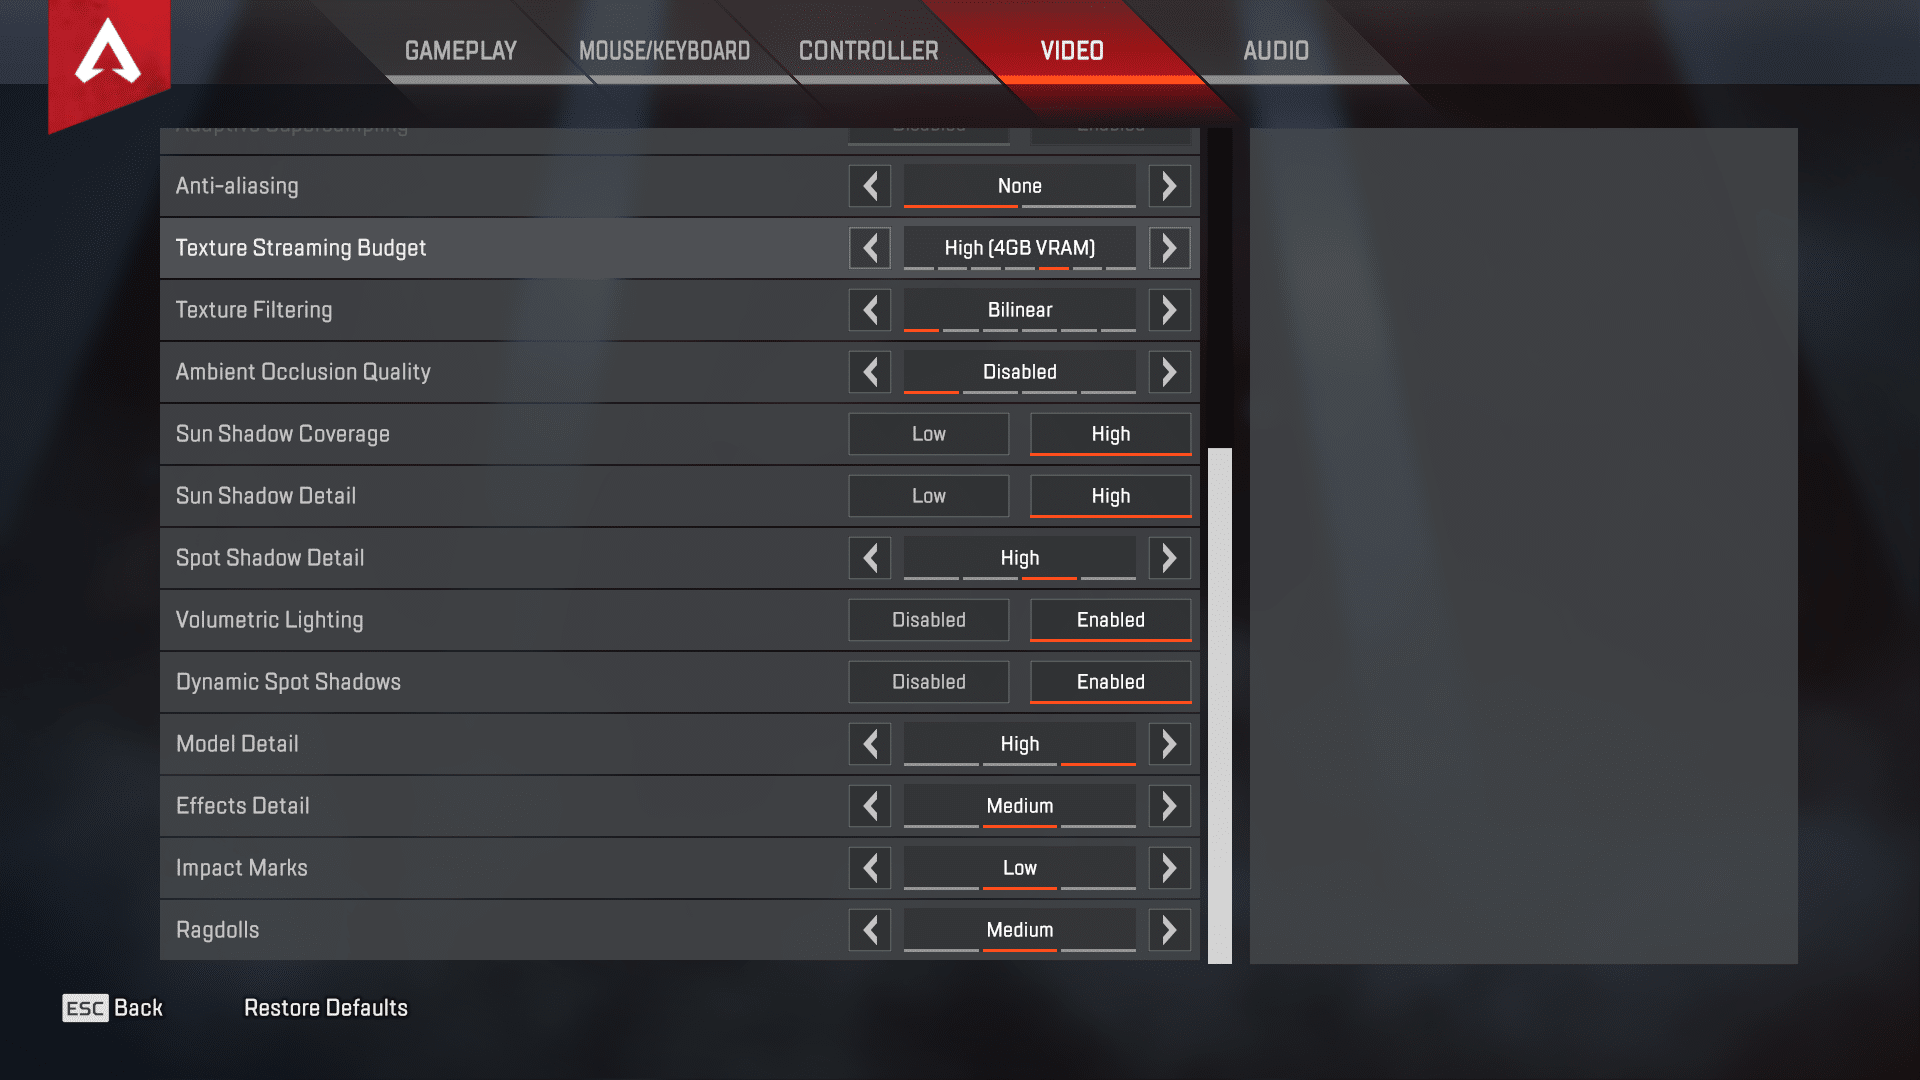Click left arrow icon for Effects Detail

pos(870,806)
